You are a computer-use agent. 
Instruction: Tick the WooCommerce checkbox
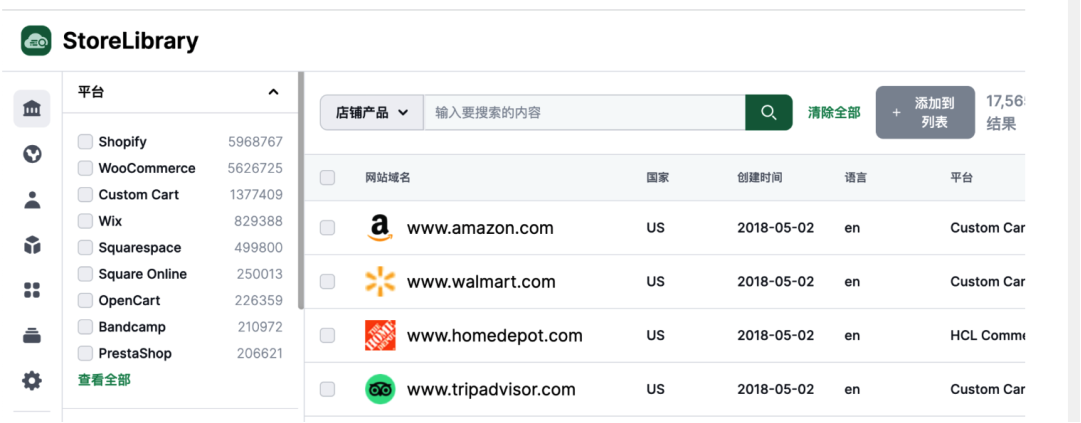coord(85,168)
